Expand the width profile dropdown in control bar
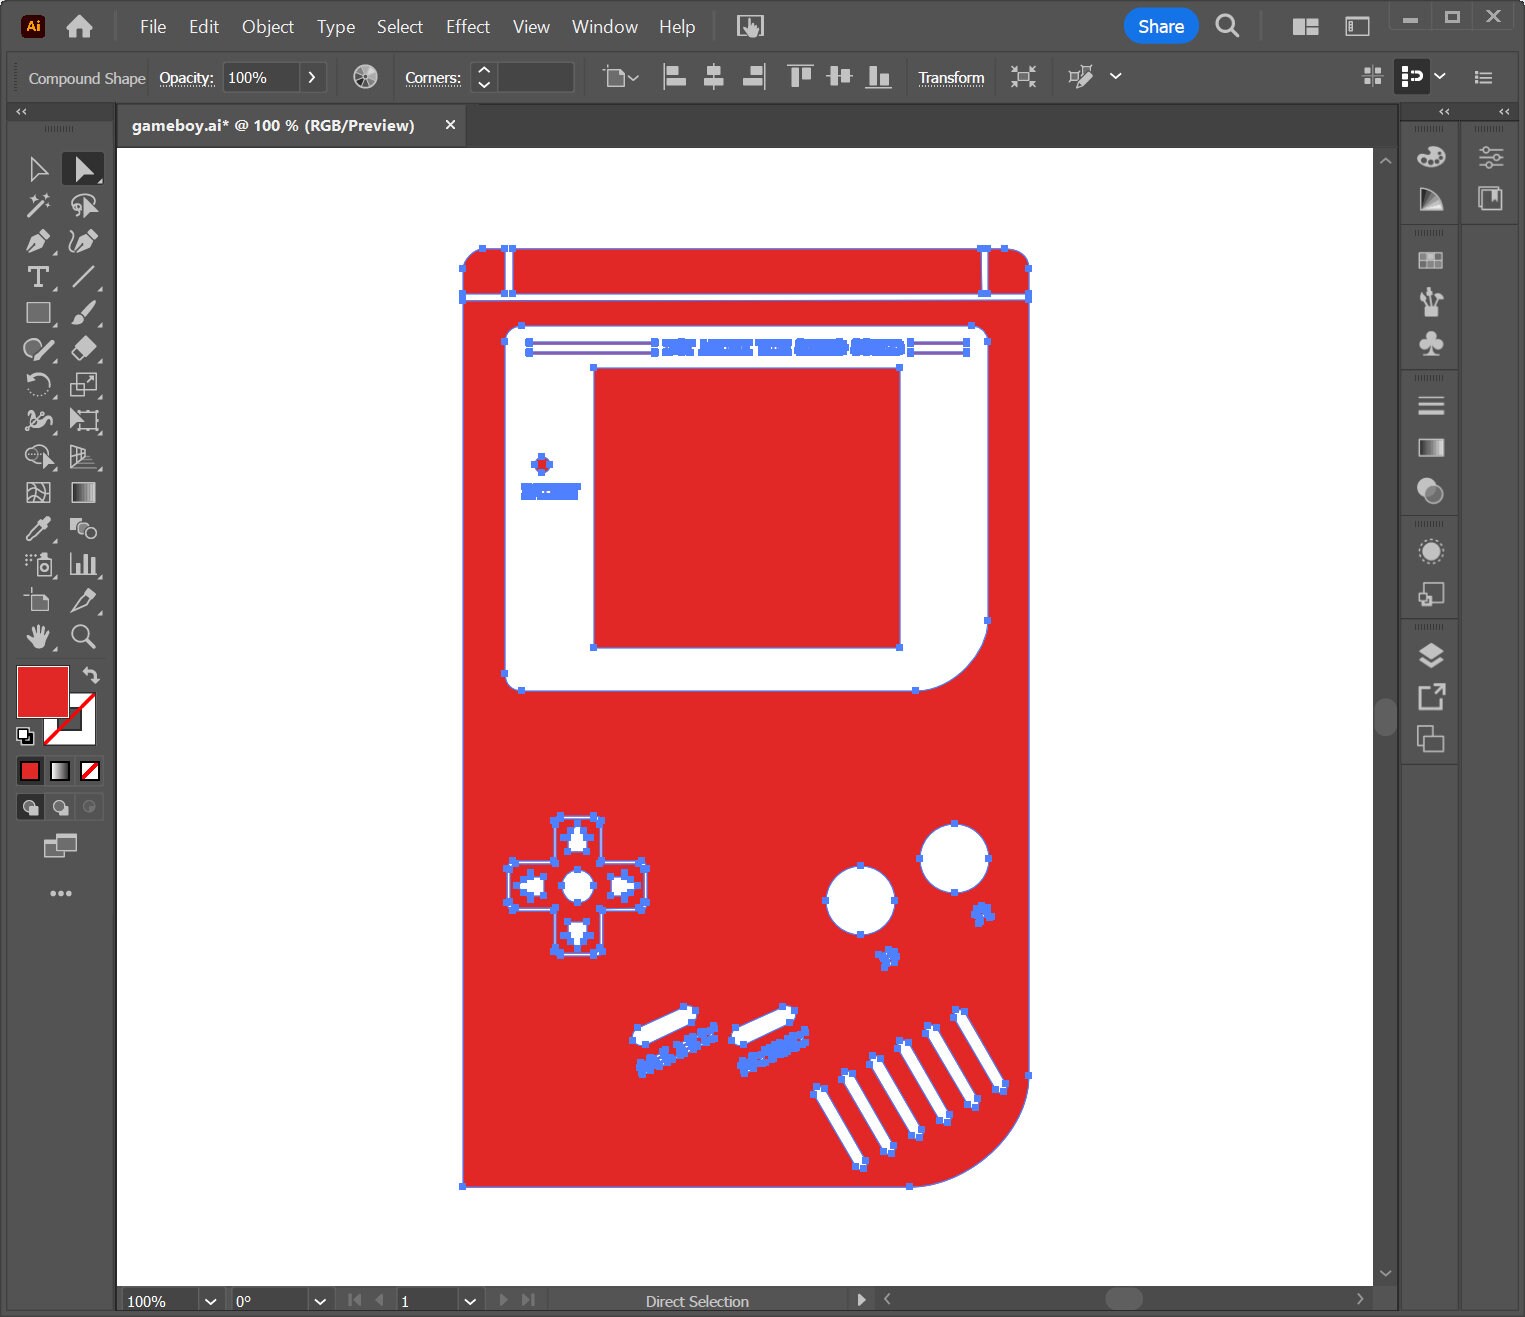The image size is (1525, 1317). (x=1117, y=77)
